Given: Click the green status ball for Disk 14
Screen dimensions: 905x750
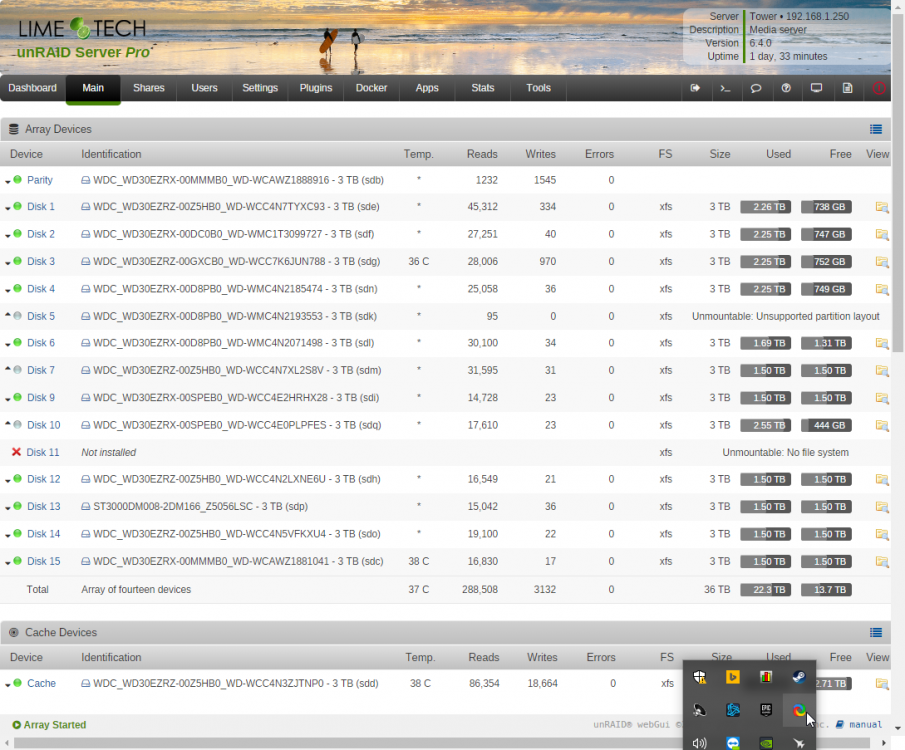Looking at the screenshot, I should (x=18, y=533).
